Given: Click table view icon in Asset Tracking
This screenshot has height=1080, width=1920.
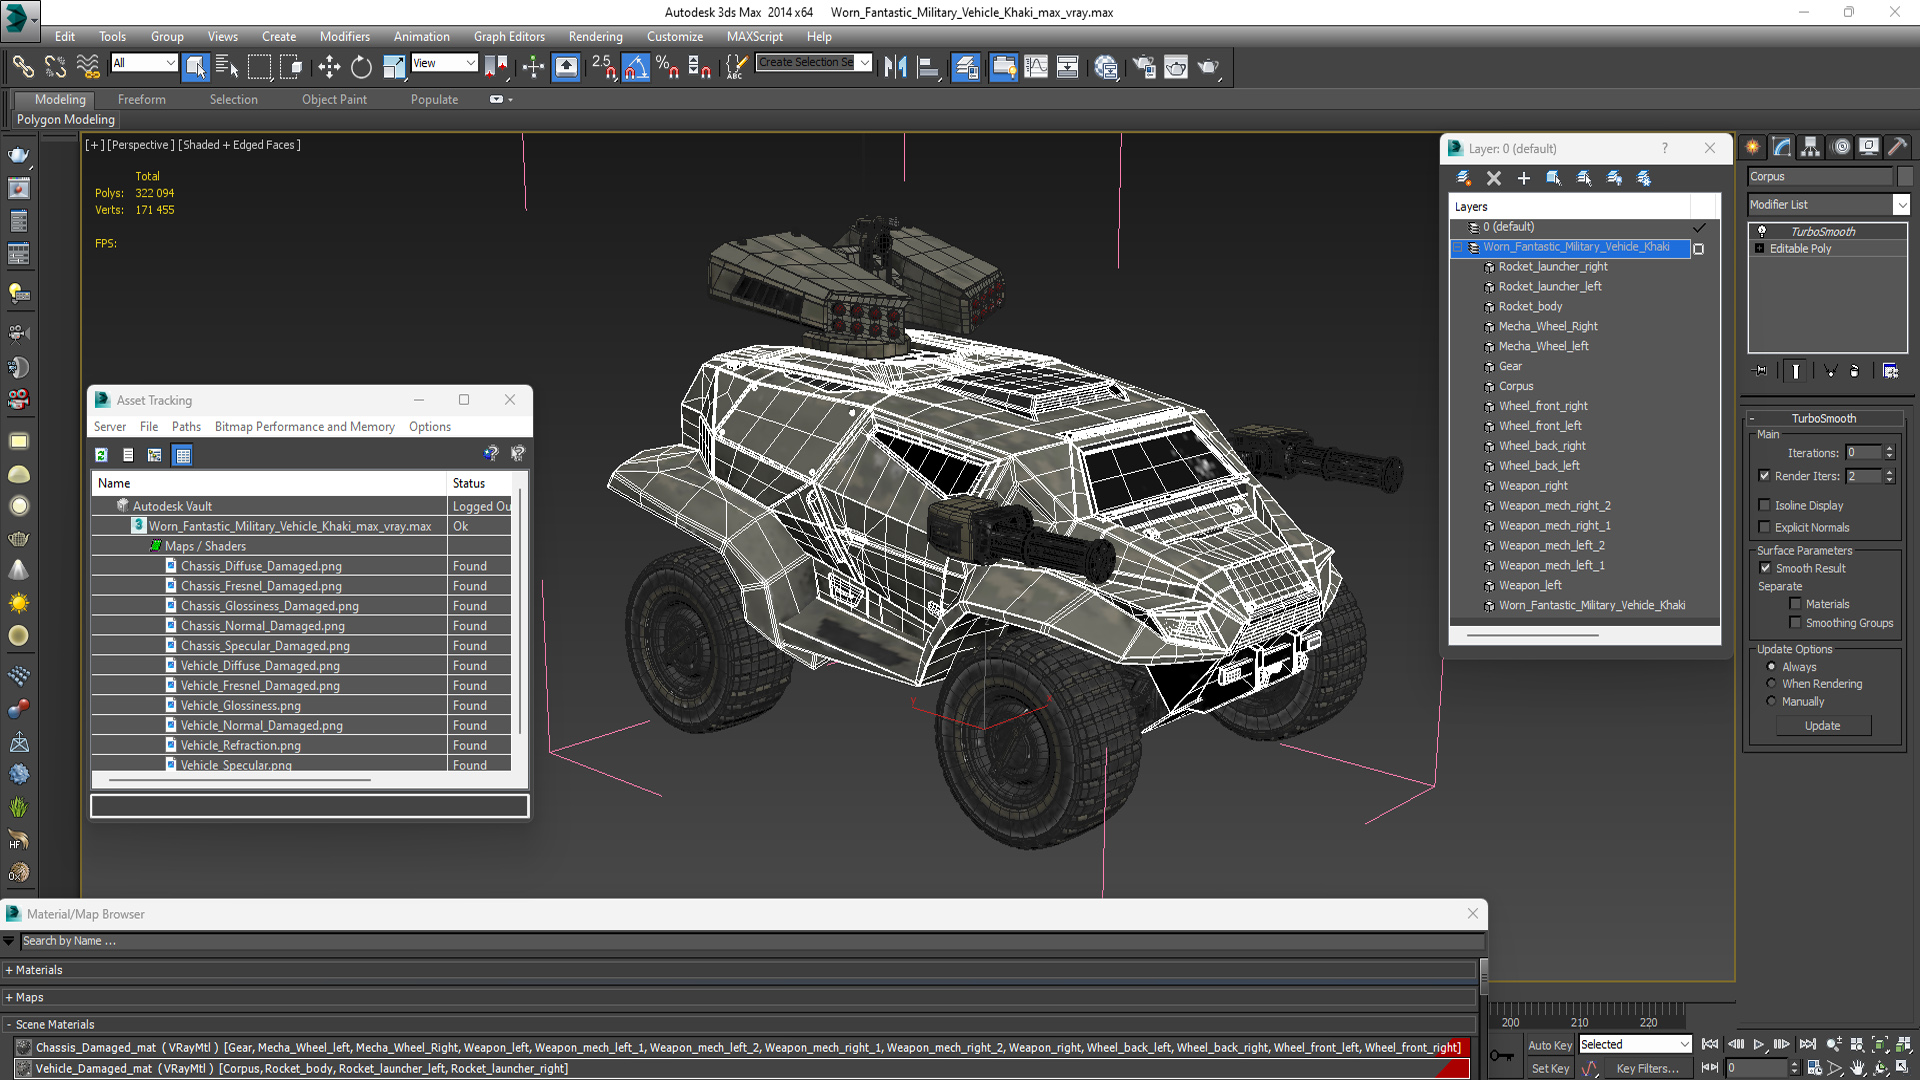Looking at the screenshot, I should coord(182,455).
